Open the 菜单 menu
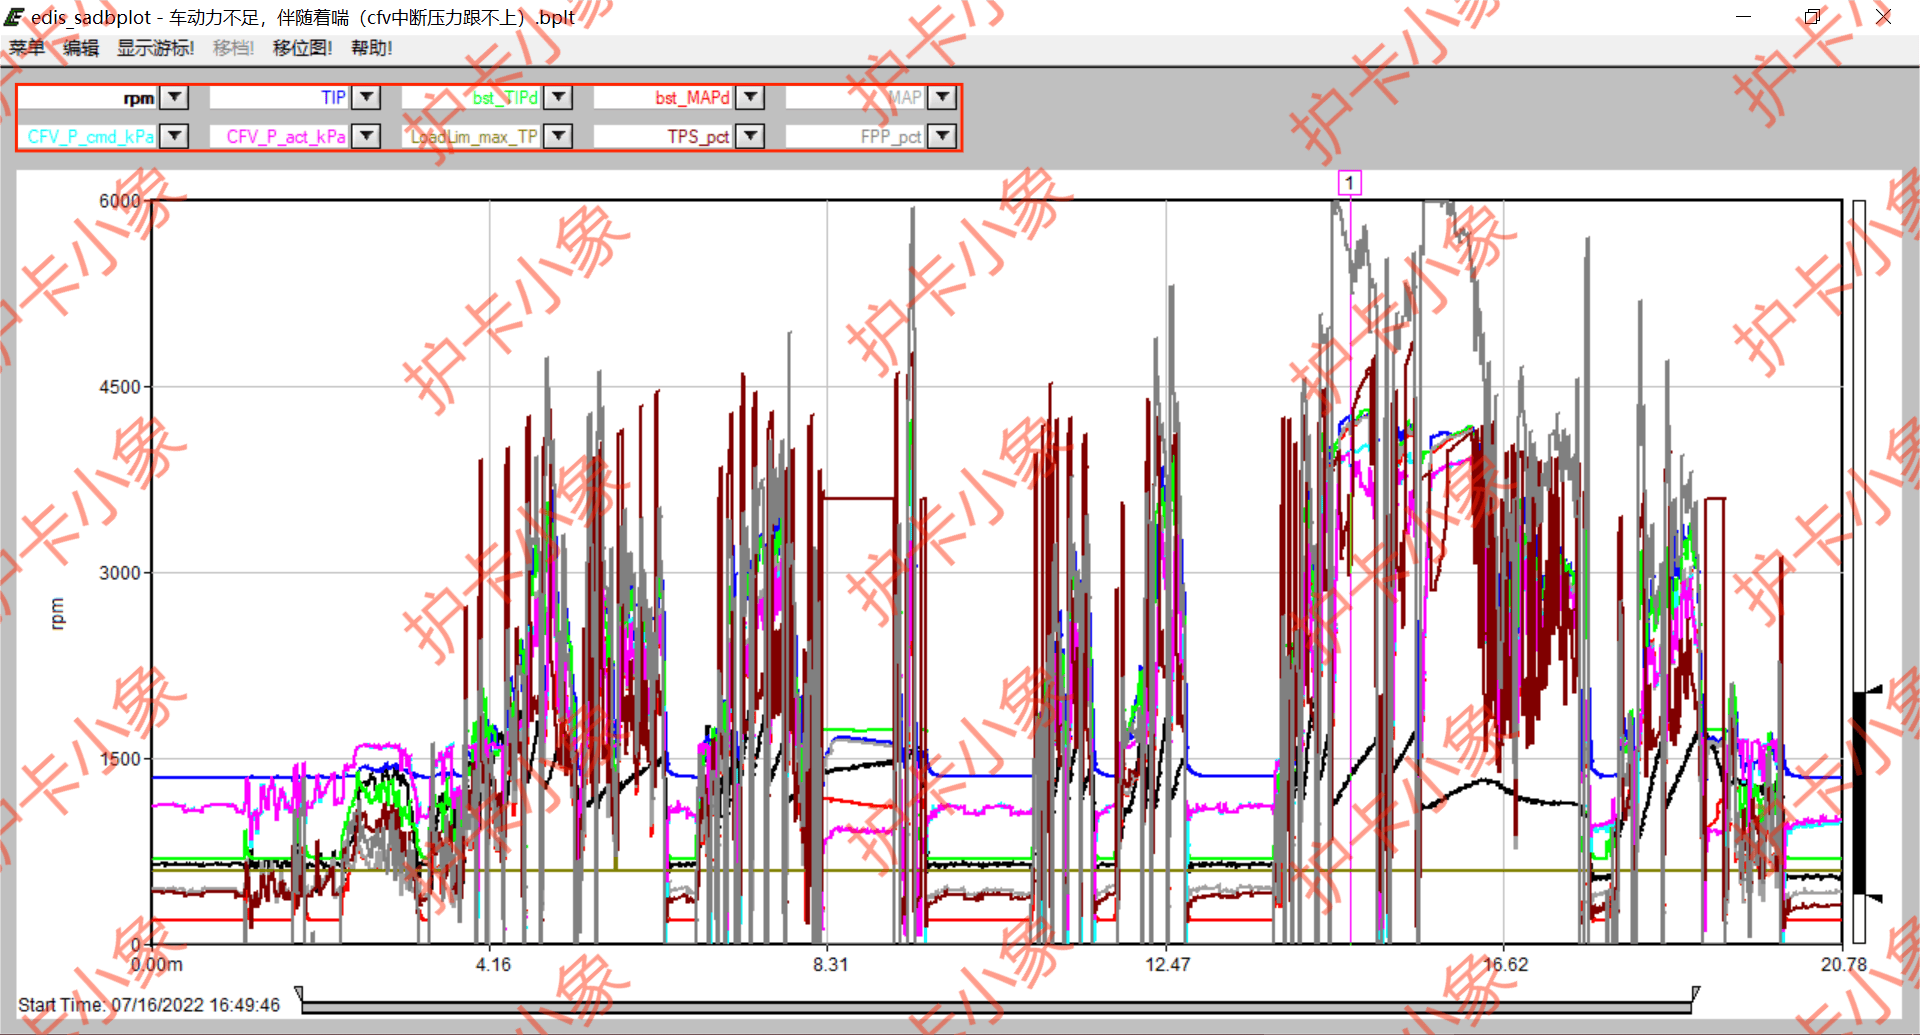Viewport: 1920px width, 1035px height. pos(27,48)
